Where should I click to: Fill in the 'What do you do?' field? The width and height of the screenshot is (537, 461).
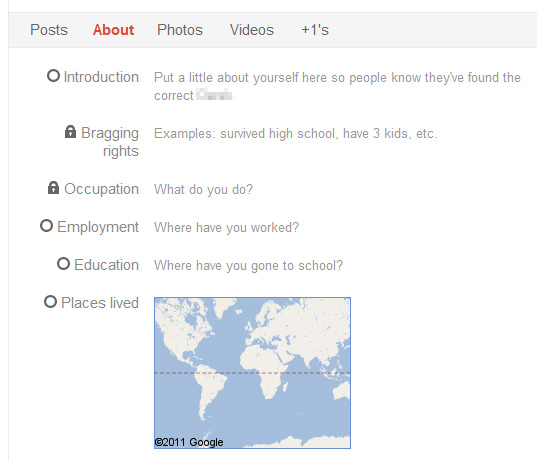point(203,189)
